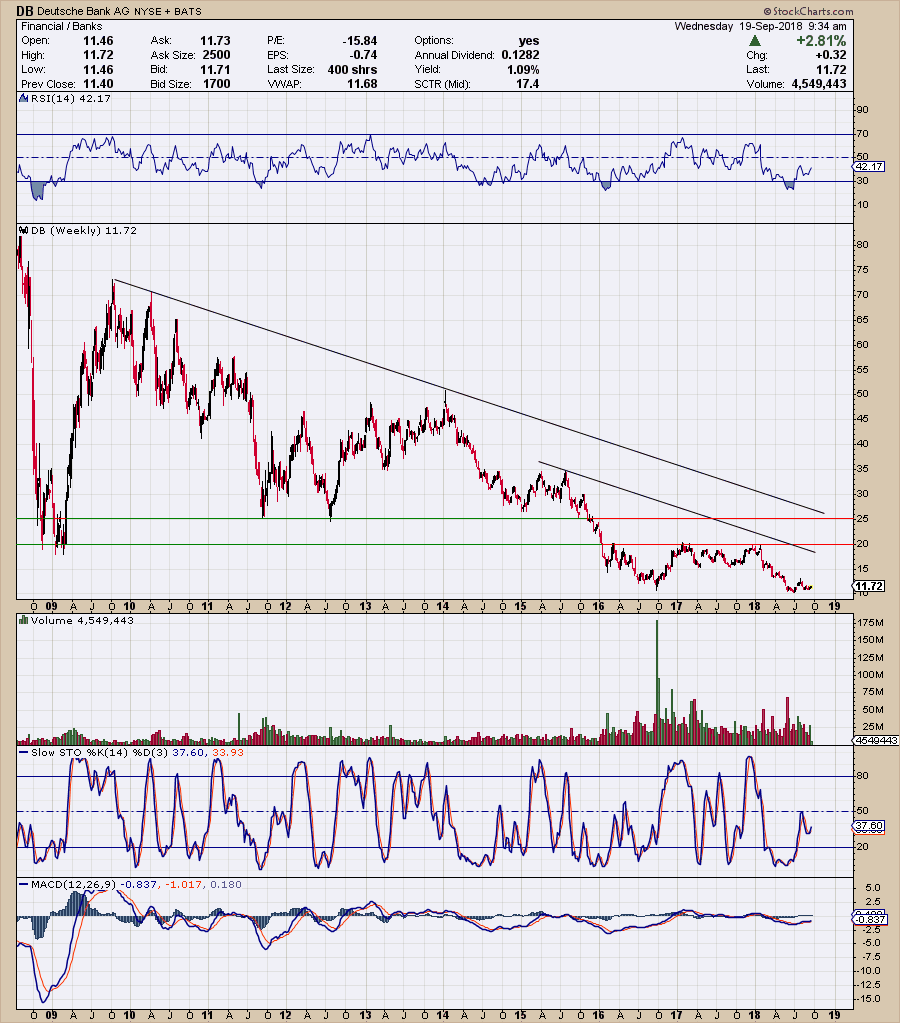Click the +2.81% percent change
Image resolution: width=900 pixels, height=1023 pixels.
coord(821,40)
